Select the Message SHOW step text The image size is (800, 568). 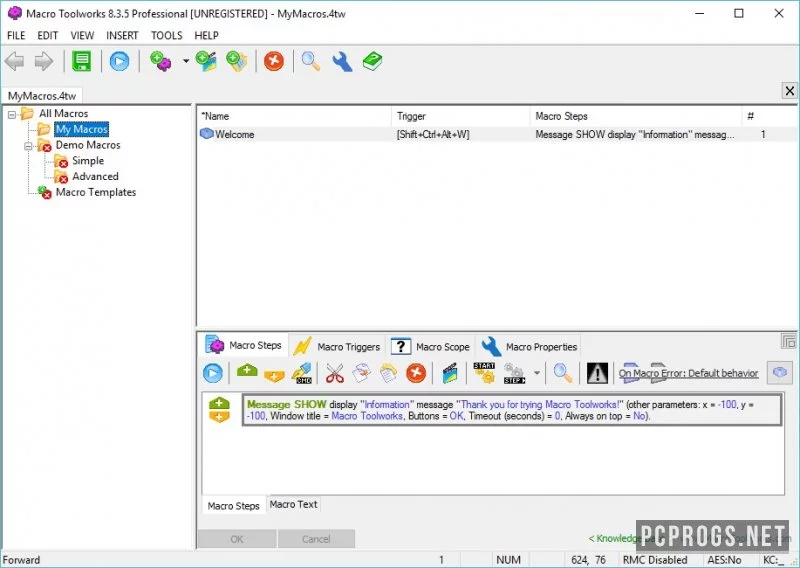[x=512, y=410]
